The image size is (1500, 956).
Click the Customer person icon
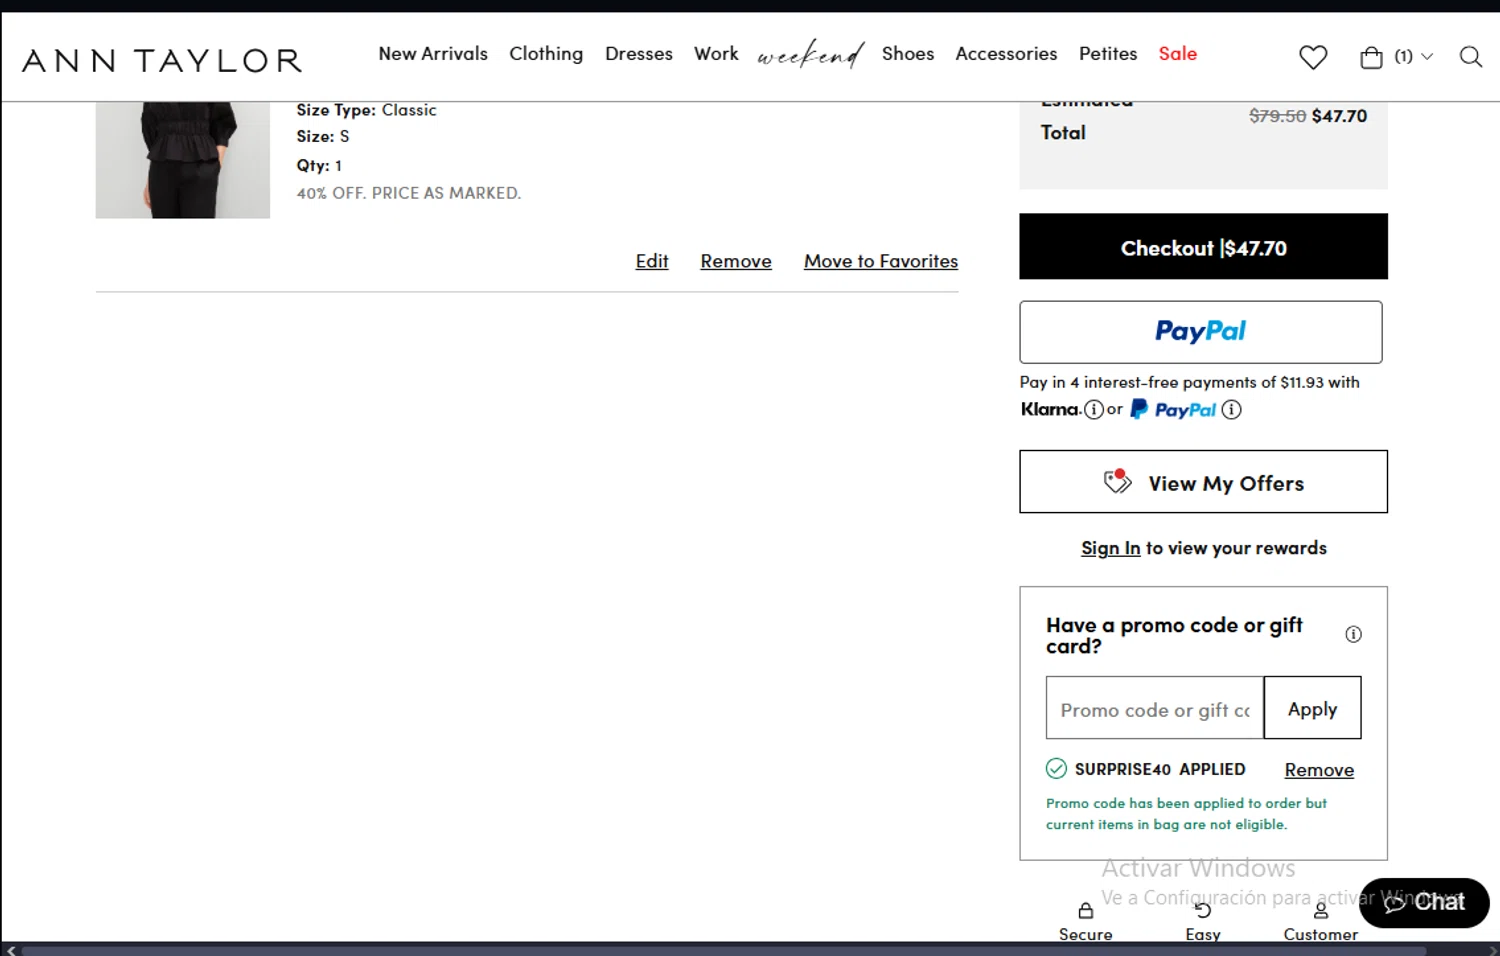(1321, 911)
